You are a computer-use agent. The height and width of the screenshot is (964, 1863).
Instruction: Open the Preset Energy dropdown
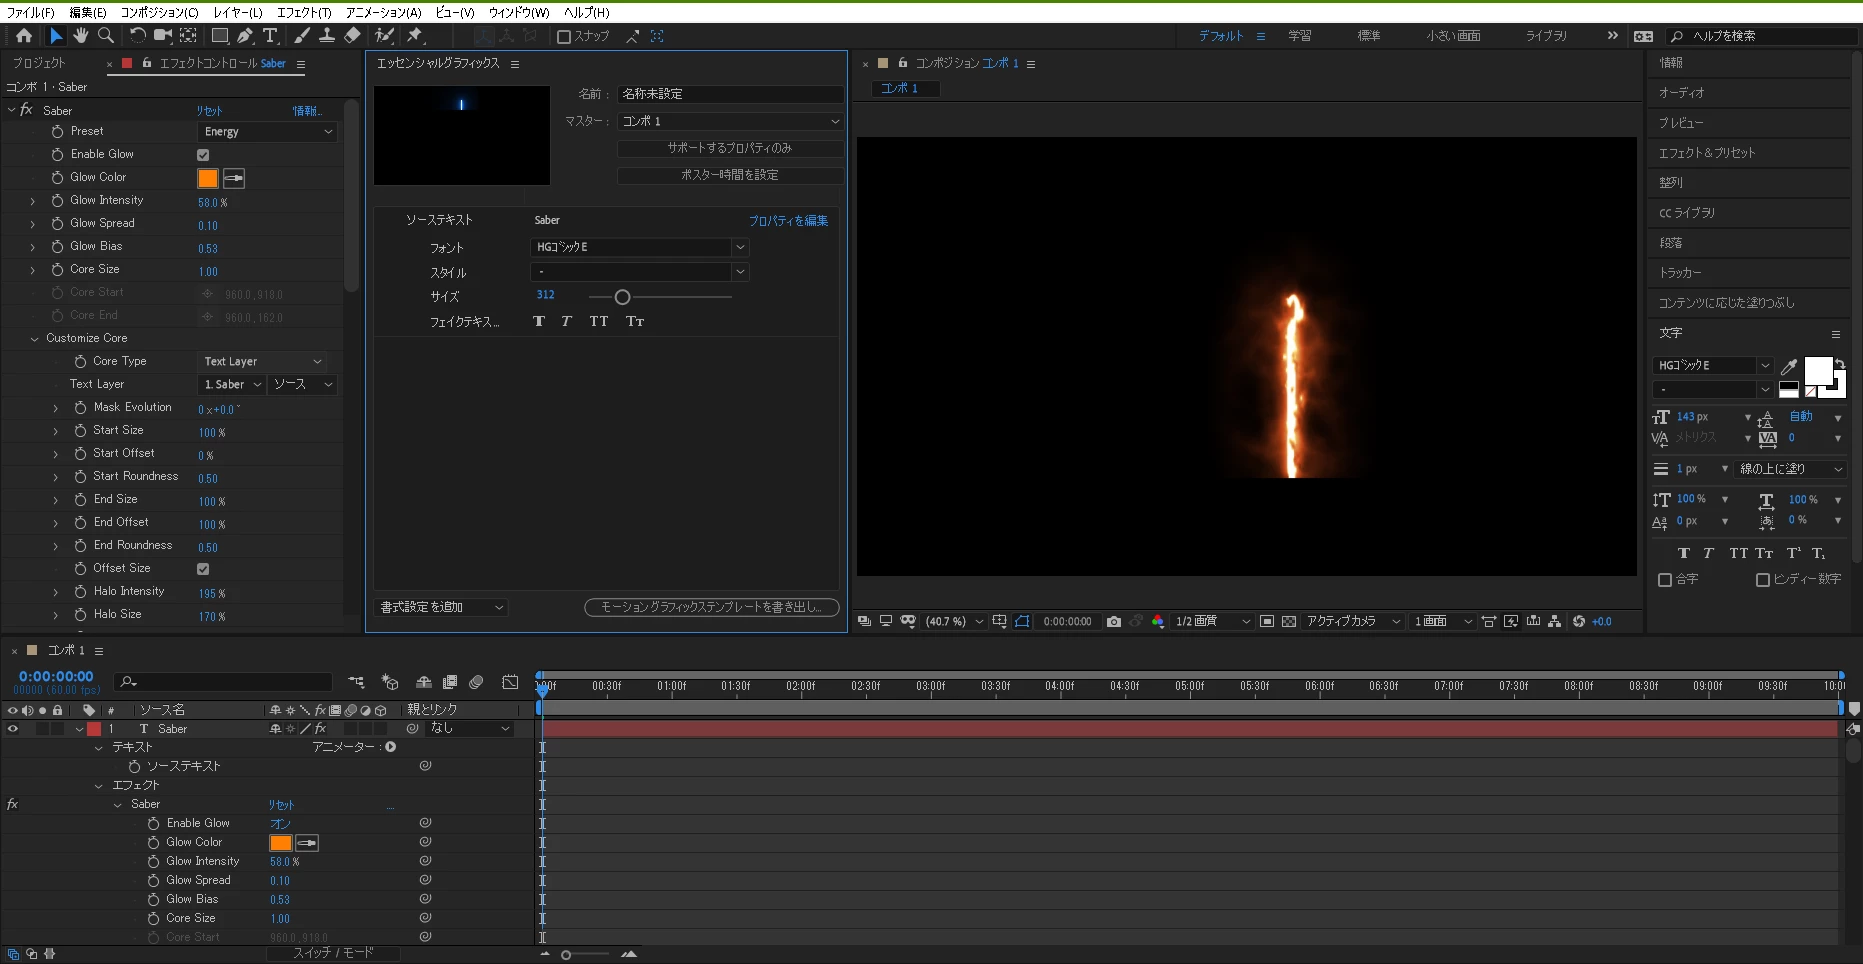tap(267, 132)
